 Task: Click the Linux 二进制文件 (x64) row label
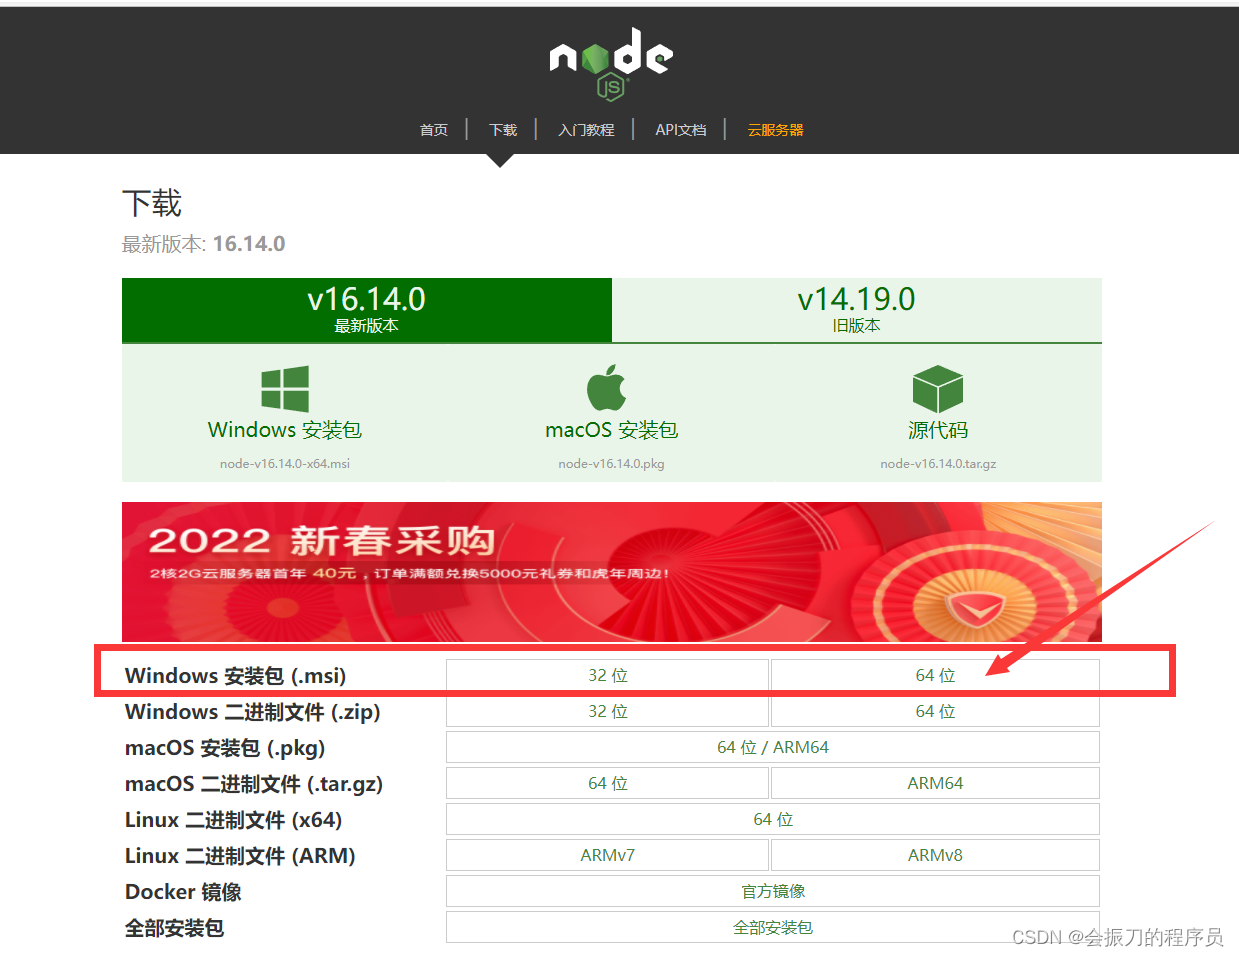(234, 820)
